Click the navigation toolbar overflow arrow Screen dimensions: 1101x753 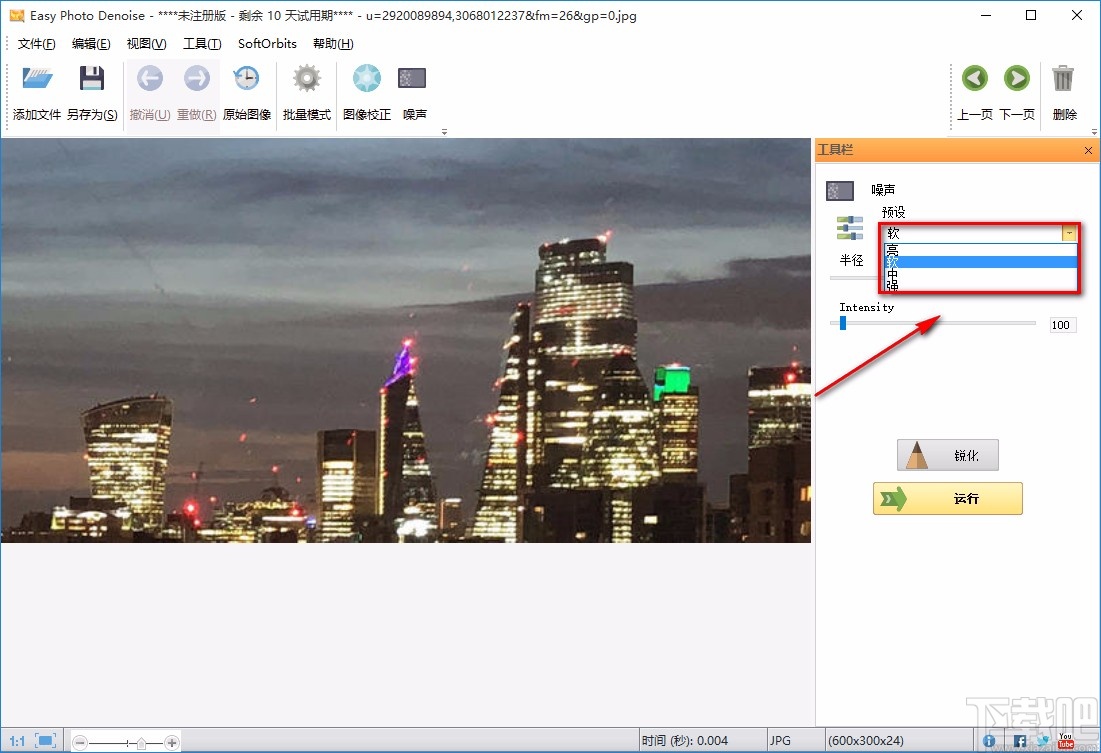coord(1094,131)
